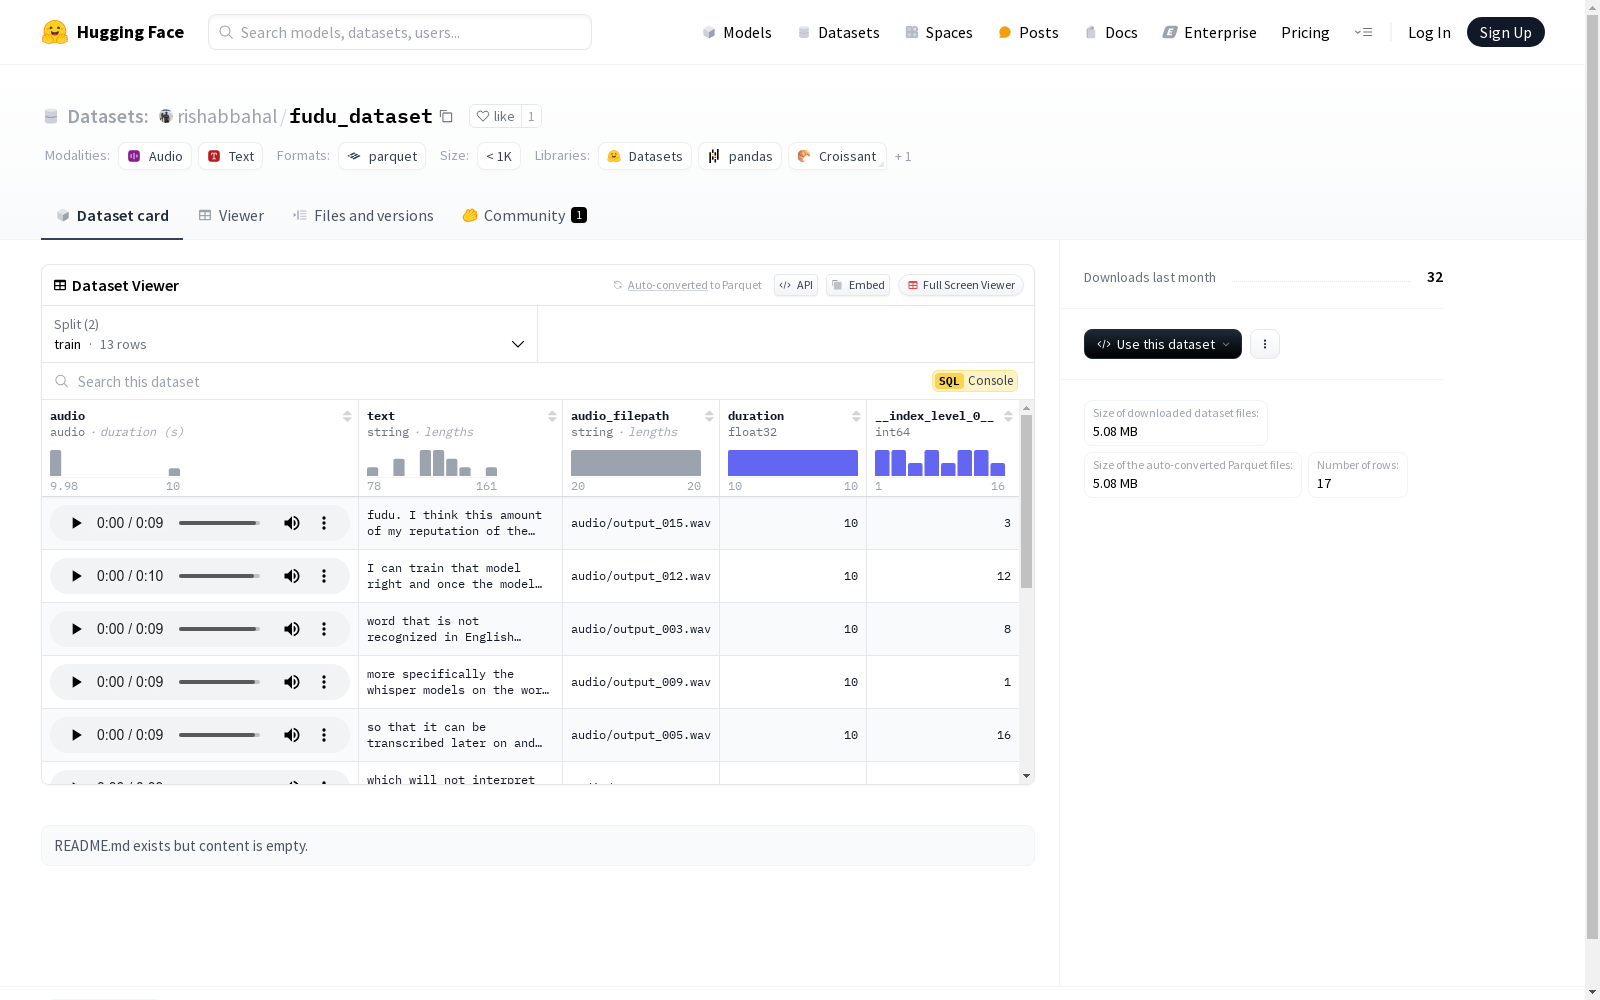
Task: Mute the output_003.wav audio player
Action: 292,629
